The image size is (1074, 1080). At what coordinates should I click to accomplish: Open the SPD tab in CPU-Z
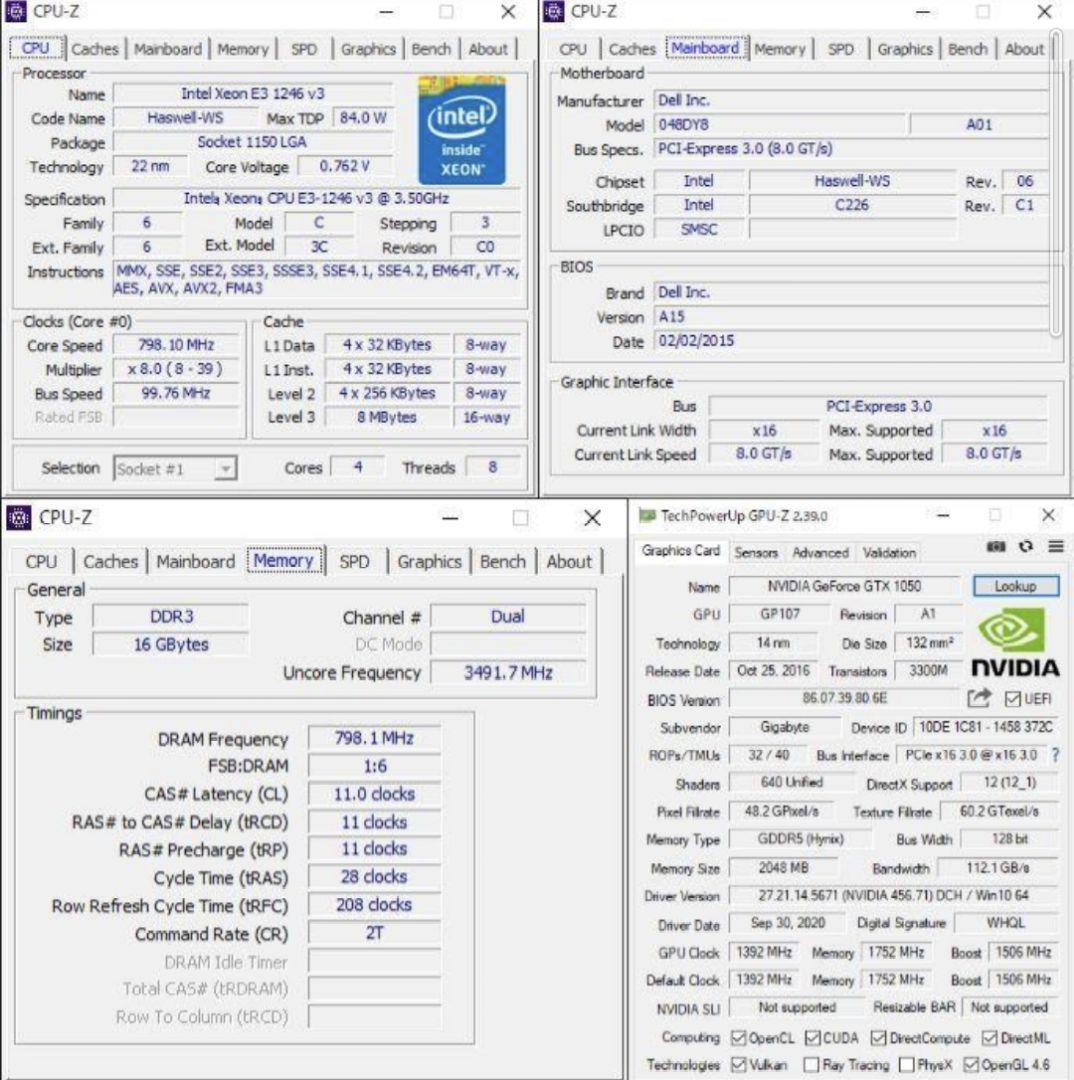pos(304,48)
